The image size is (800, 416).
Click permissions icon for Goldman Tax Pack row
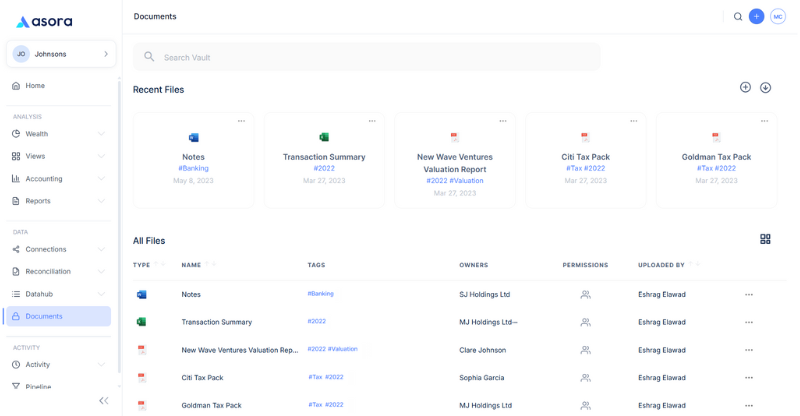(585, 405)
